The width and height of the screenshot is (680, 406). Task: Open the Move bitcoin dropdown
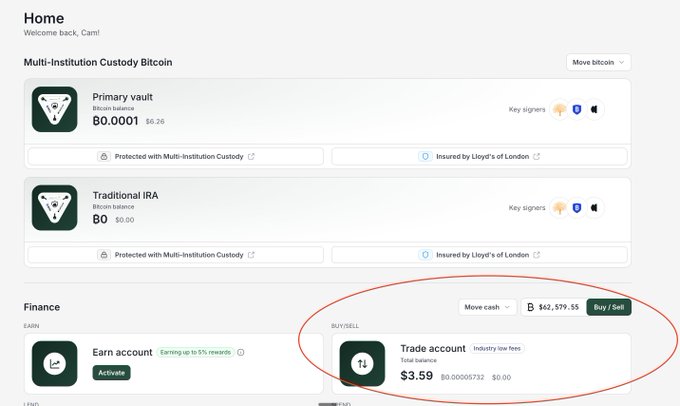coord(598,62)
